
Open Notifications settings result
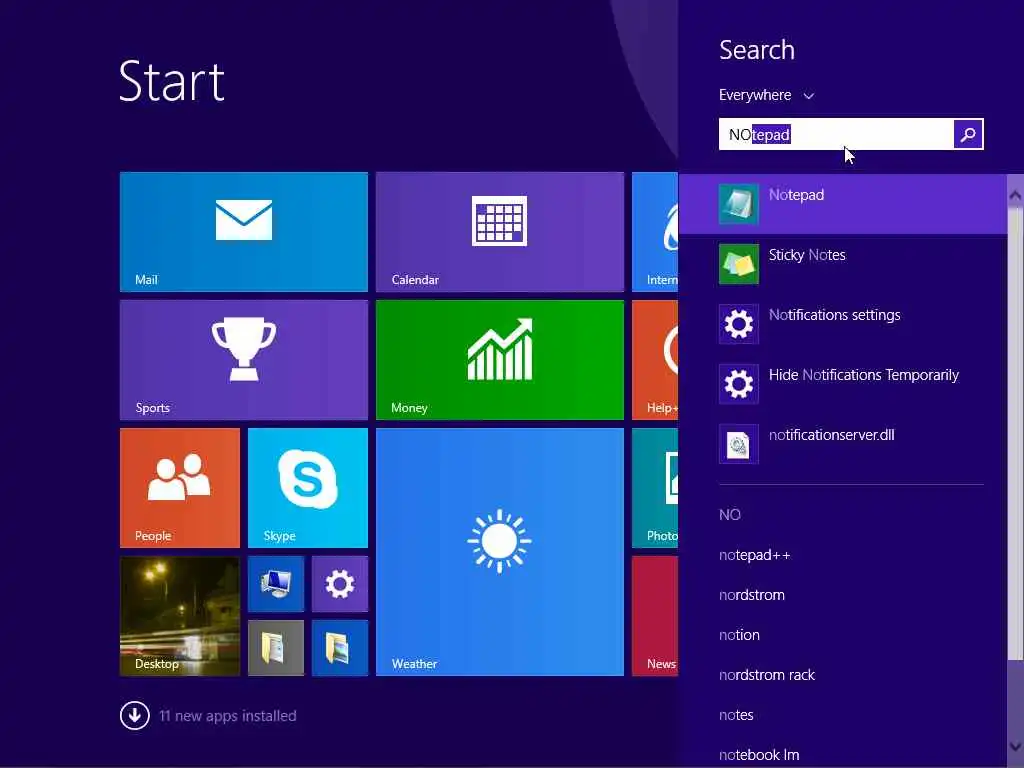pyautogui.click(x=843, y=324)
